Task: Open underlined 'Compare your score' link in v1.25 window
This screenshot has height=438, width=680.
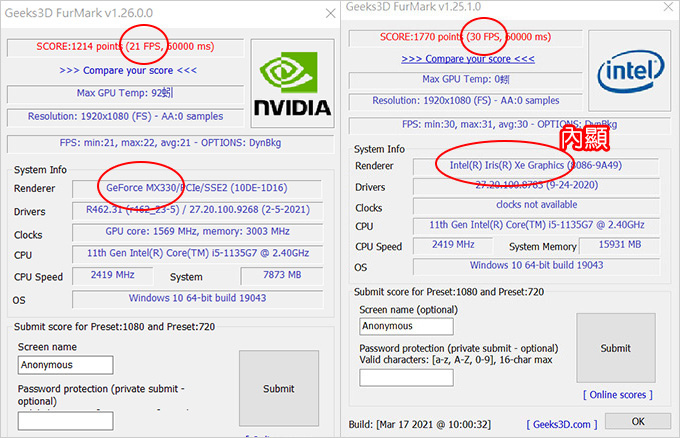Action: click(468, 59)
